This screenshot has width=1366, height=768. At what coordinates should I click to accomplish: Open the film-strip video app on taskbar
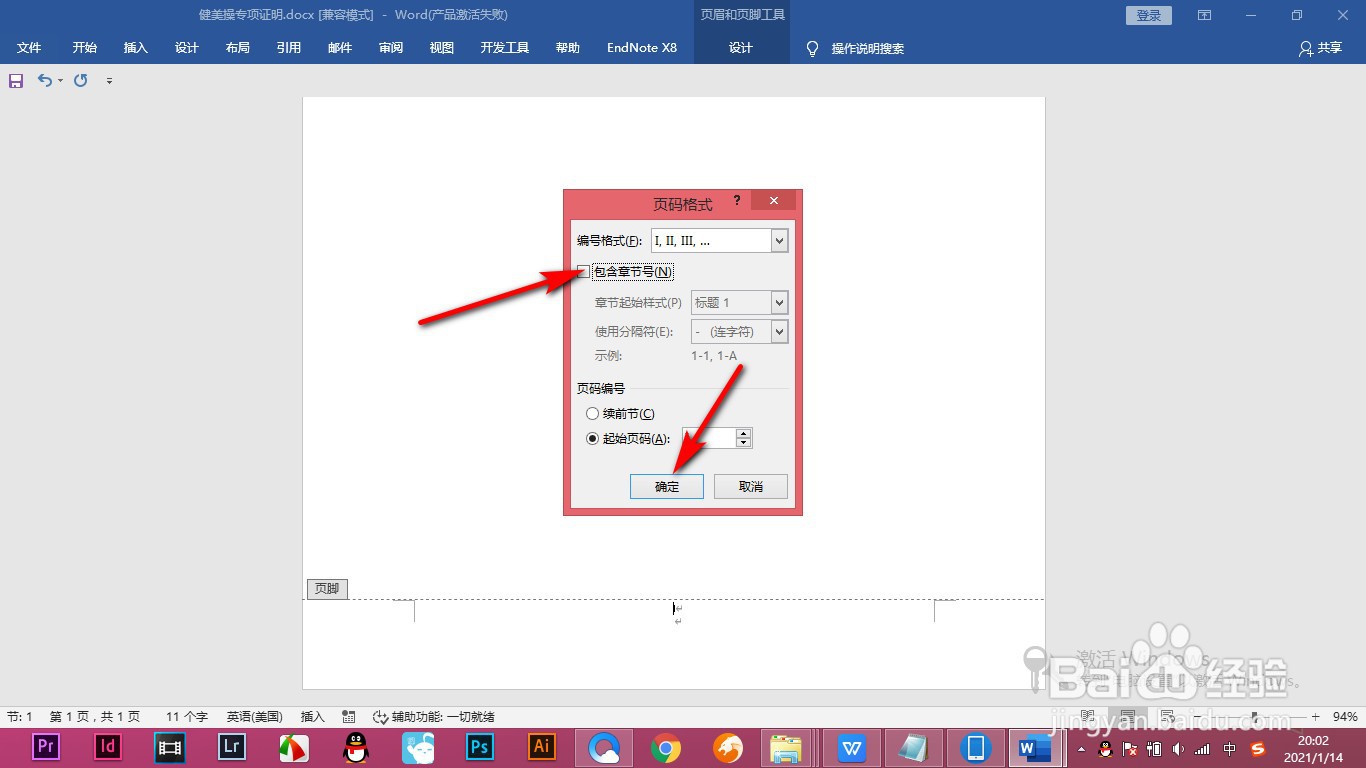170,747
